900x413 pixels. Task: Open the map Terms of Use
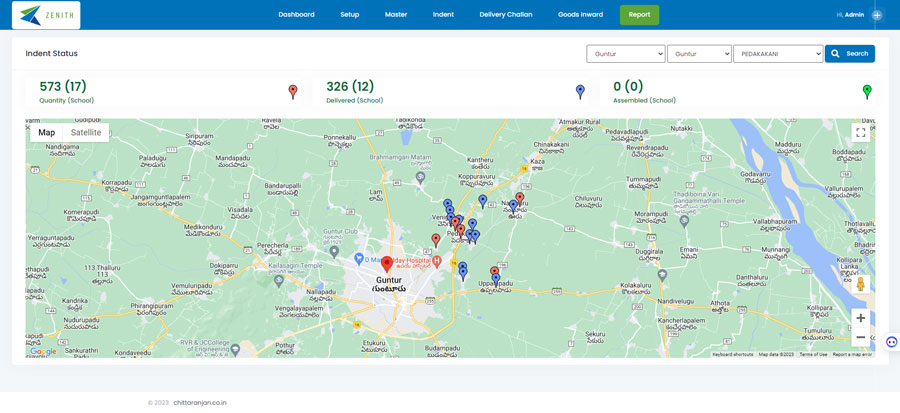click(813, 354)
